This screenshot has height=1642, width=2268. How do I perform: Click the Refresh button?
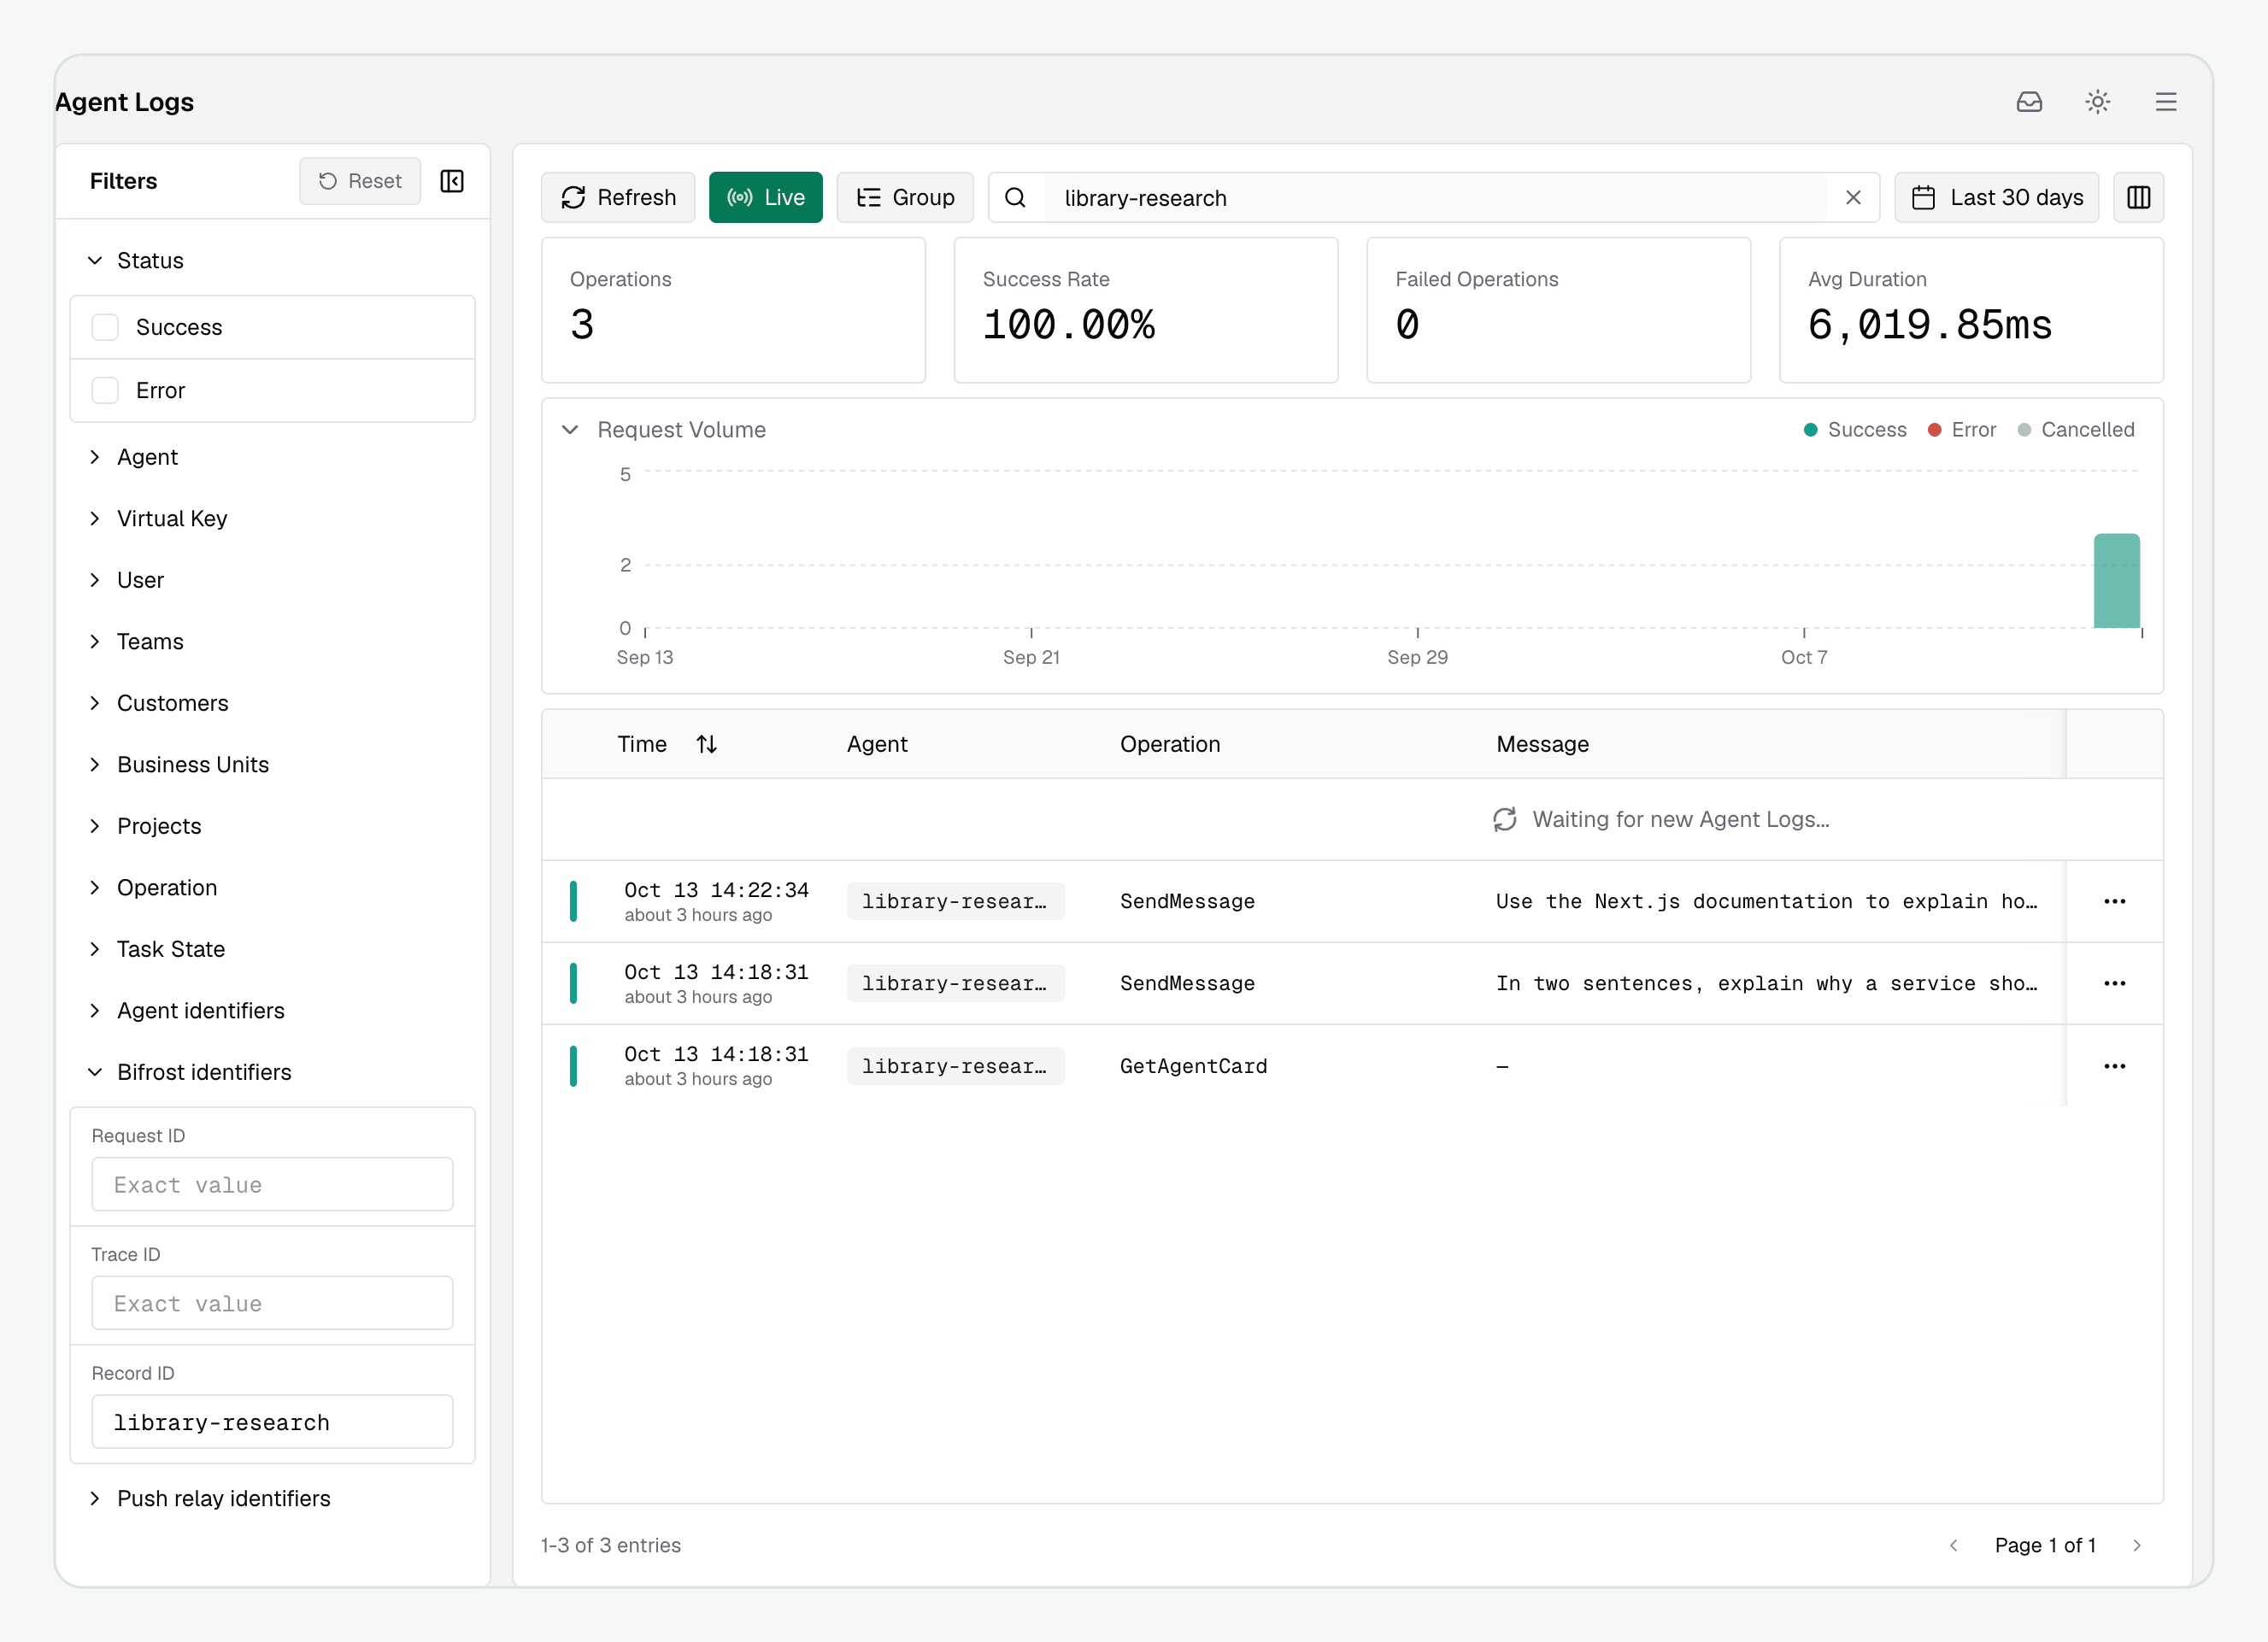click(618, 198)
